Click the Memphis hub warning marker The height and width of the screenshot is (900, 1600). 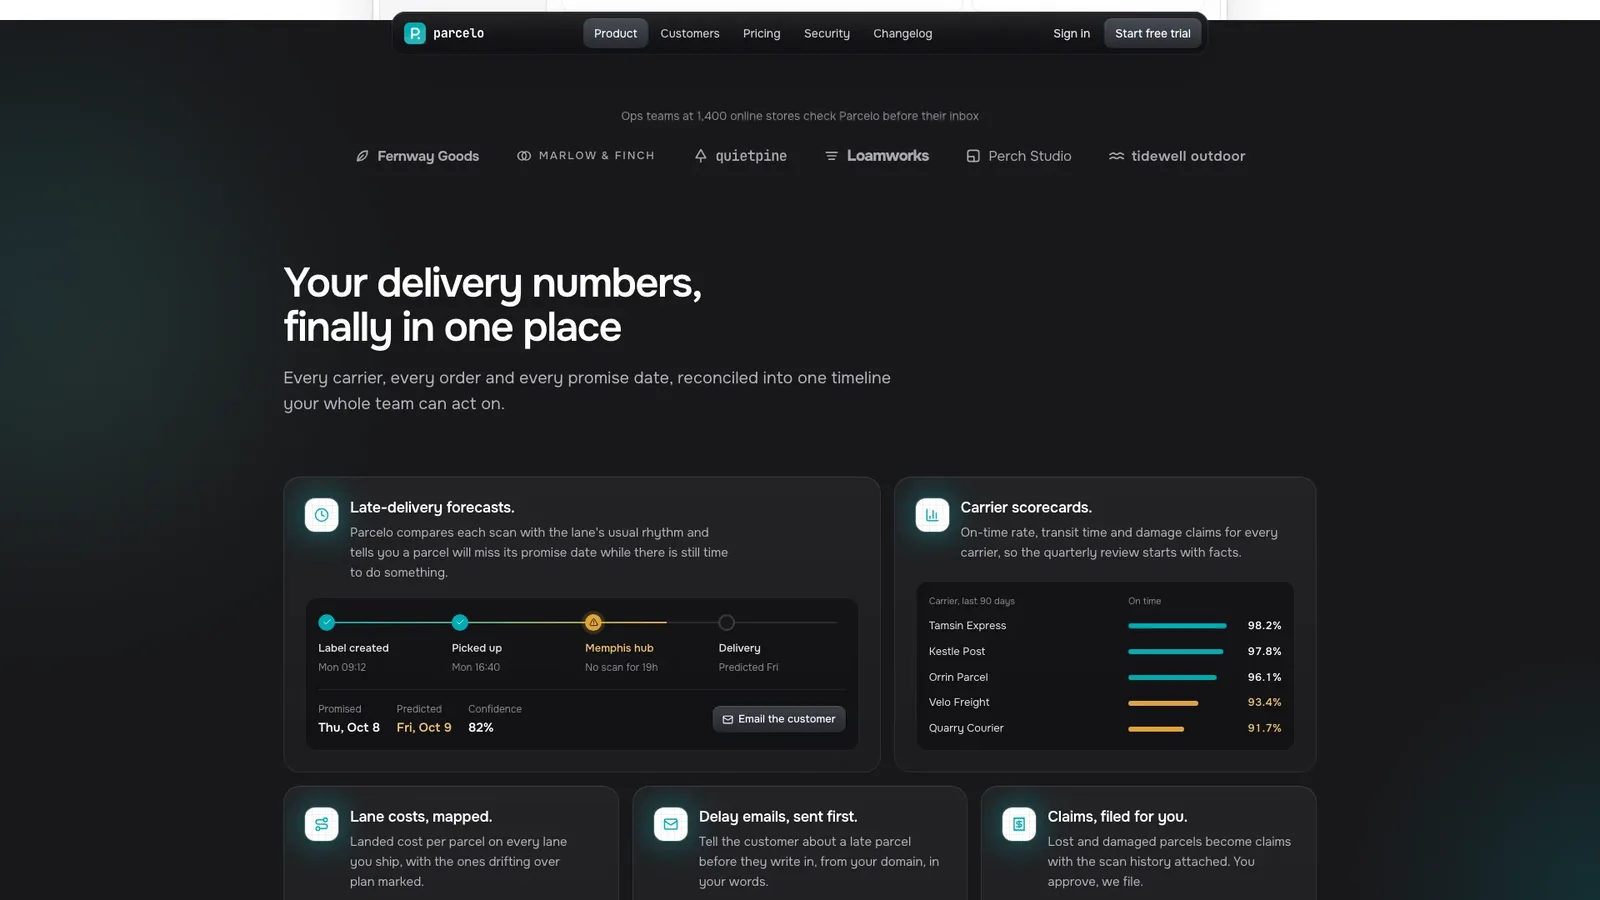(x=593, y=622)
